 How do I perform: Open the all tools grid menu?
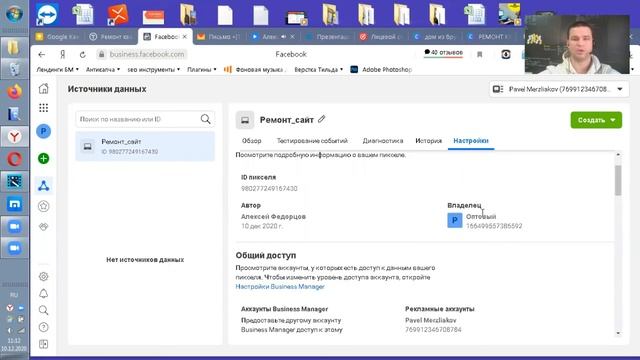pyautogui.click(x=43, y=108)
